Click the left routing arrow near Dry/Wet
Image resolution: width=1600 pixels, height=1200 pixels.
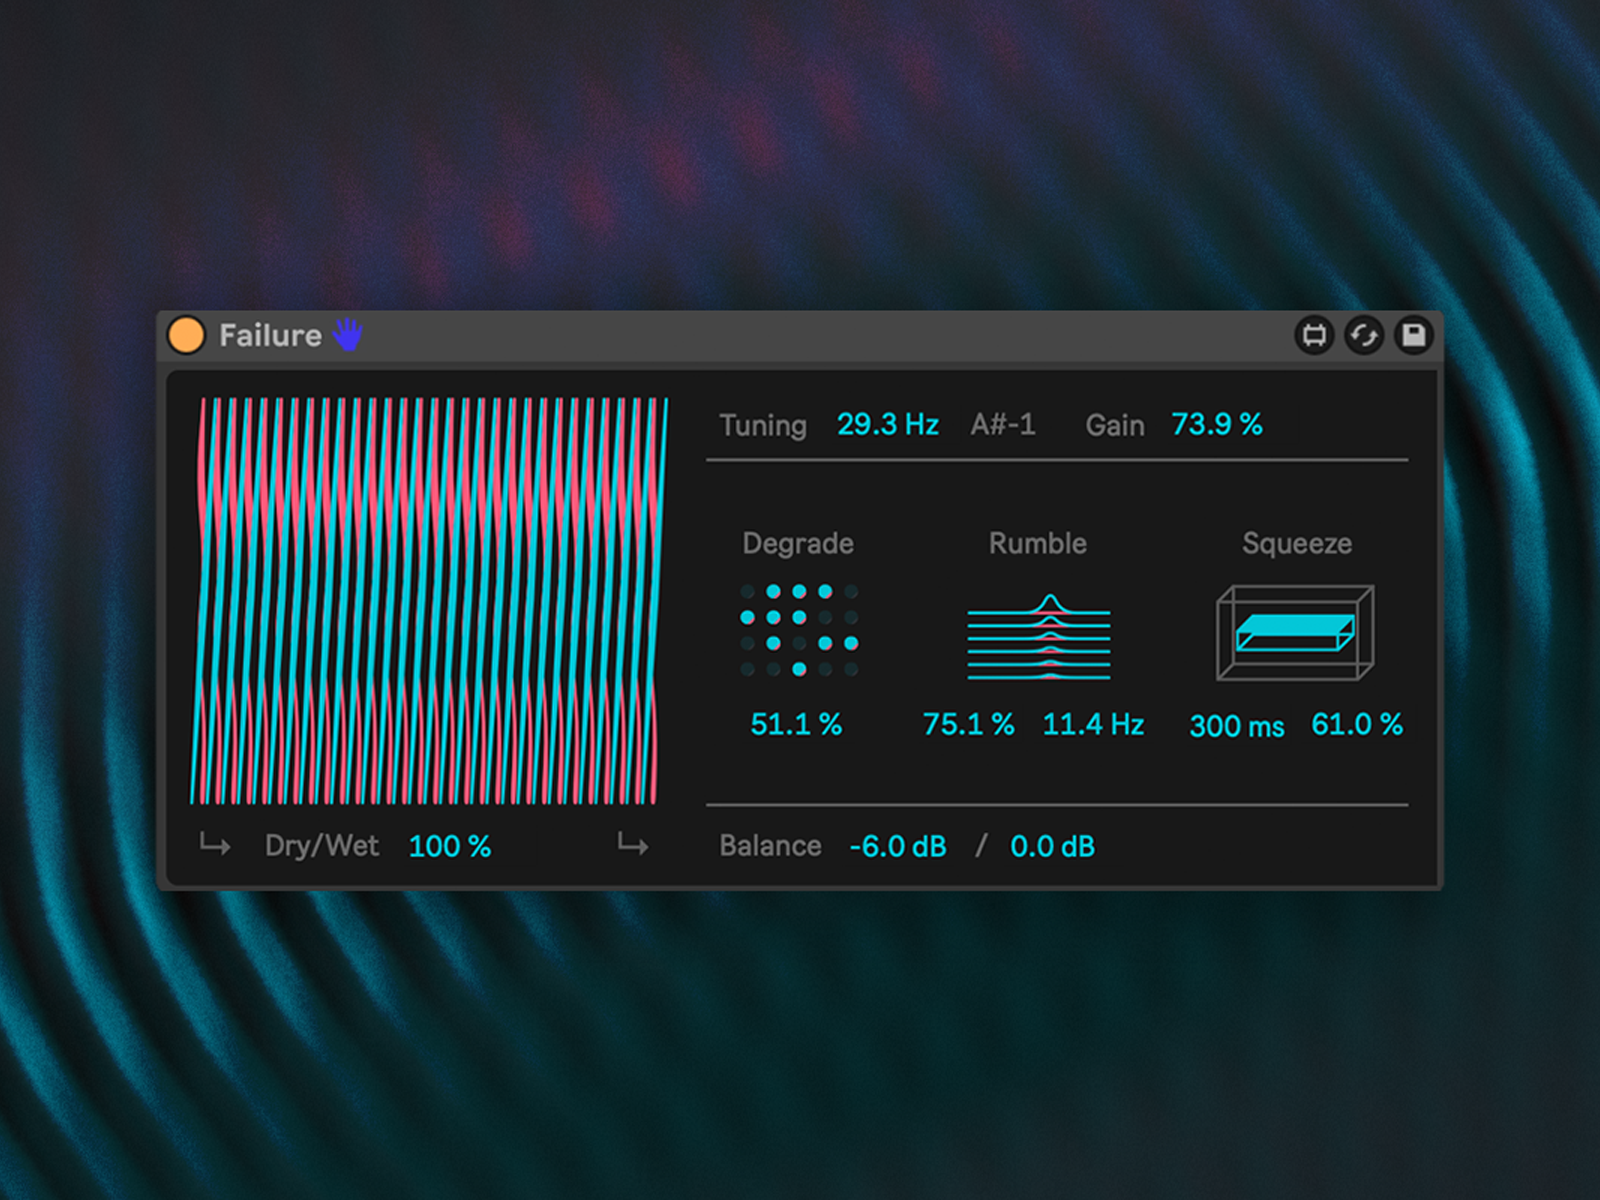[x=215, y=845]
